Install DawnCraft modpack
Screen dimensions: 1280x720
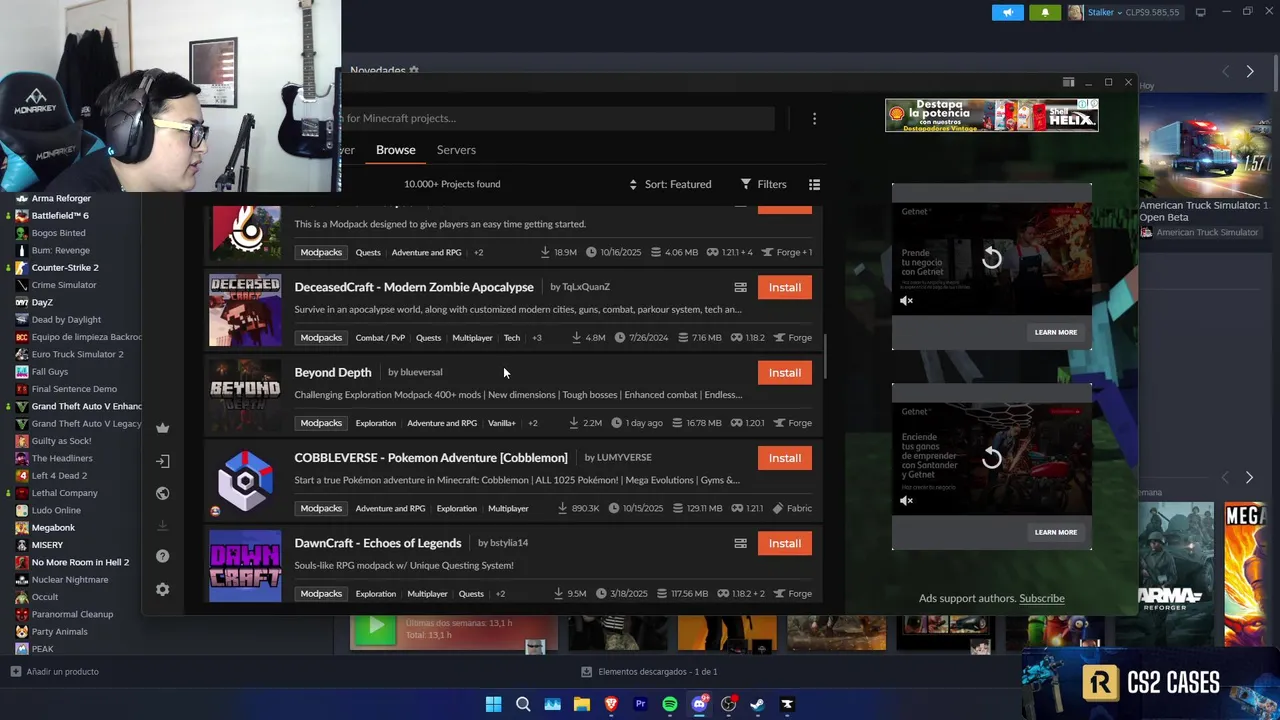[x=785, y=543]
